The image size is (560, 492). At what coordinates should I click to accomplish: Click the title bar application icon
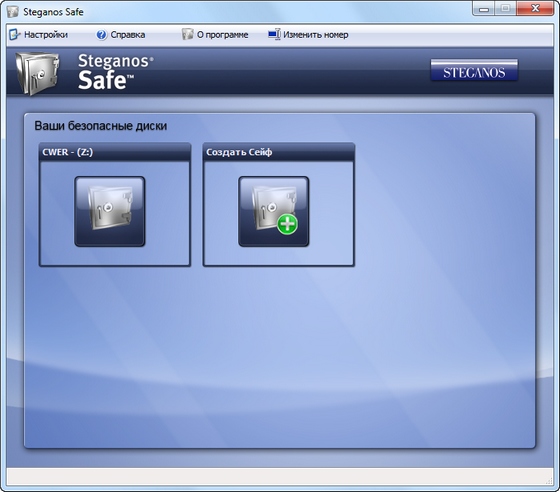point(12,12)
